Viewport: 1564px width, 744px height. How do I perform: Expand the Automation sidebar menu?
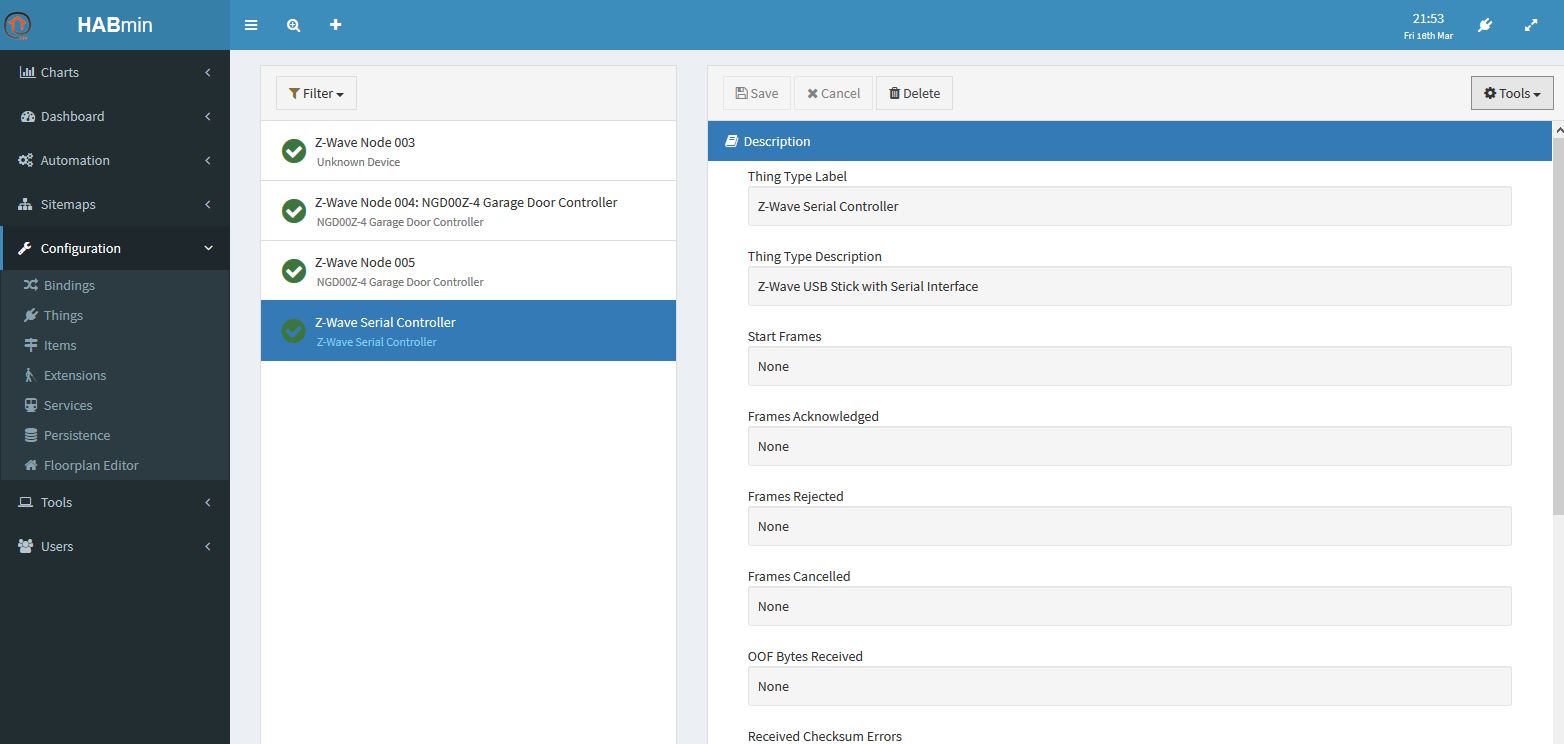click(115, 160)
